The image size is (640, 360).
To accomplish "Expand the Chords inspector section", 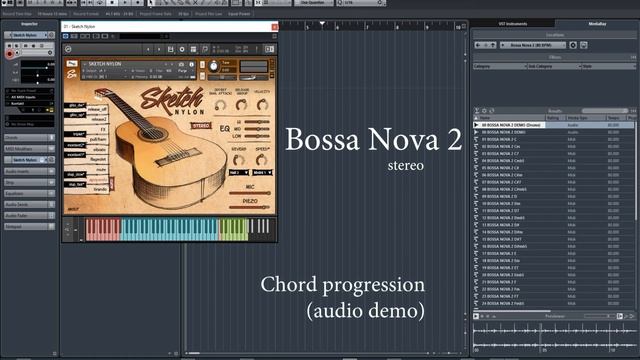I will coord(29,138).
